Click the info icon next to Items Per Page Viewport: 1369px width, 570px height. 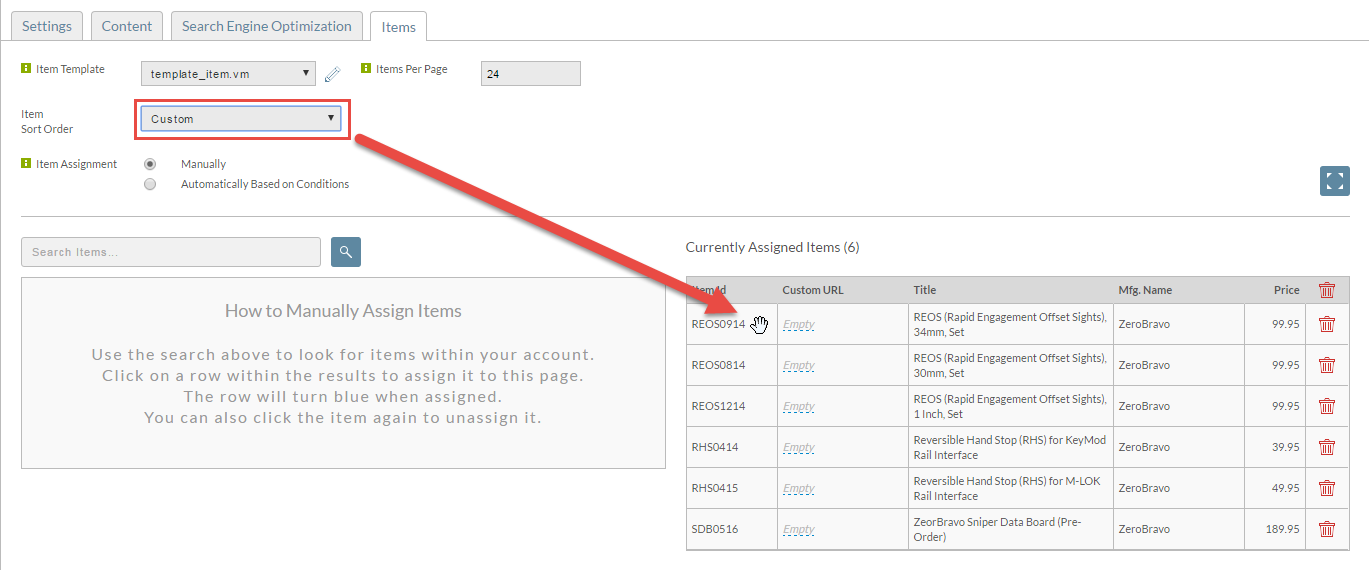click(x=366, y=69)
